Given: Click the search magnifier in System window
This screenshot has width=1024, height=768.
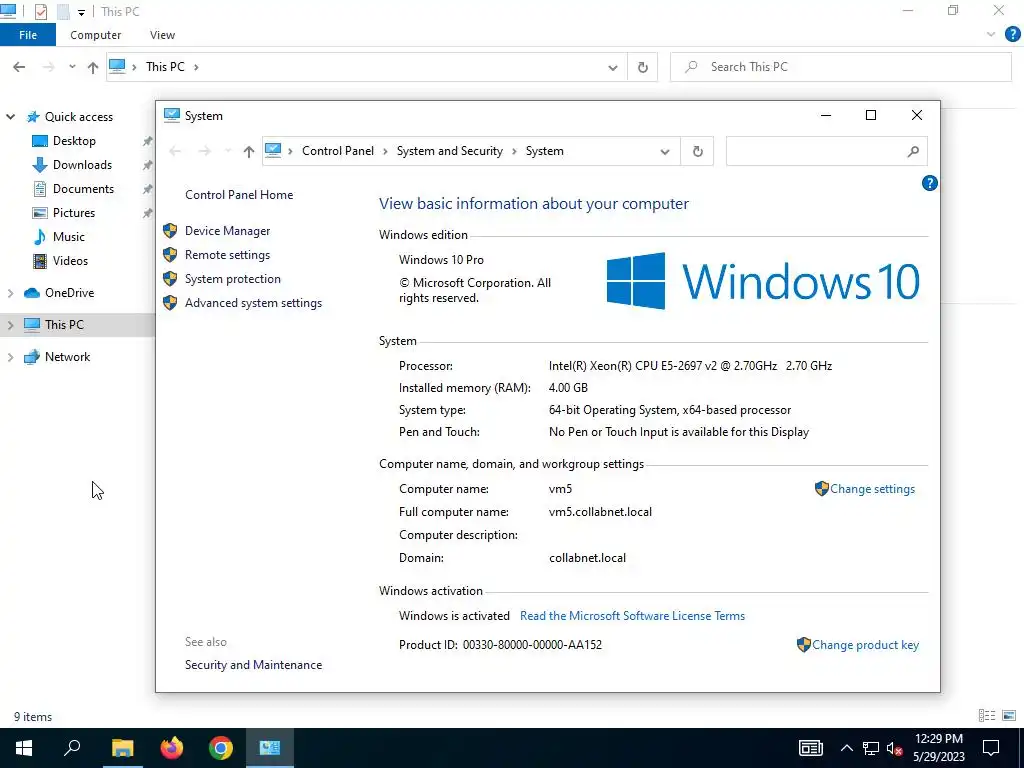Looking at the screenshot, I should coord(913,152).
